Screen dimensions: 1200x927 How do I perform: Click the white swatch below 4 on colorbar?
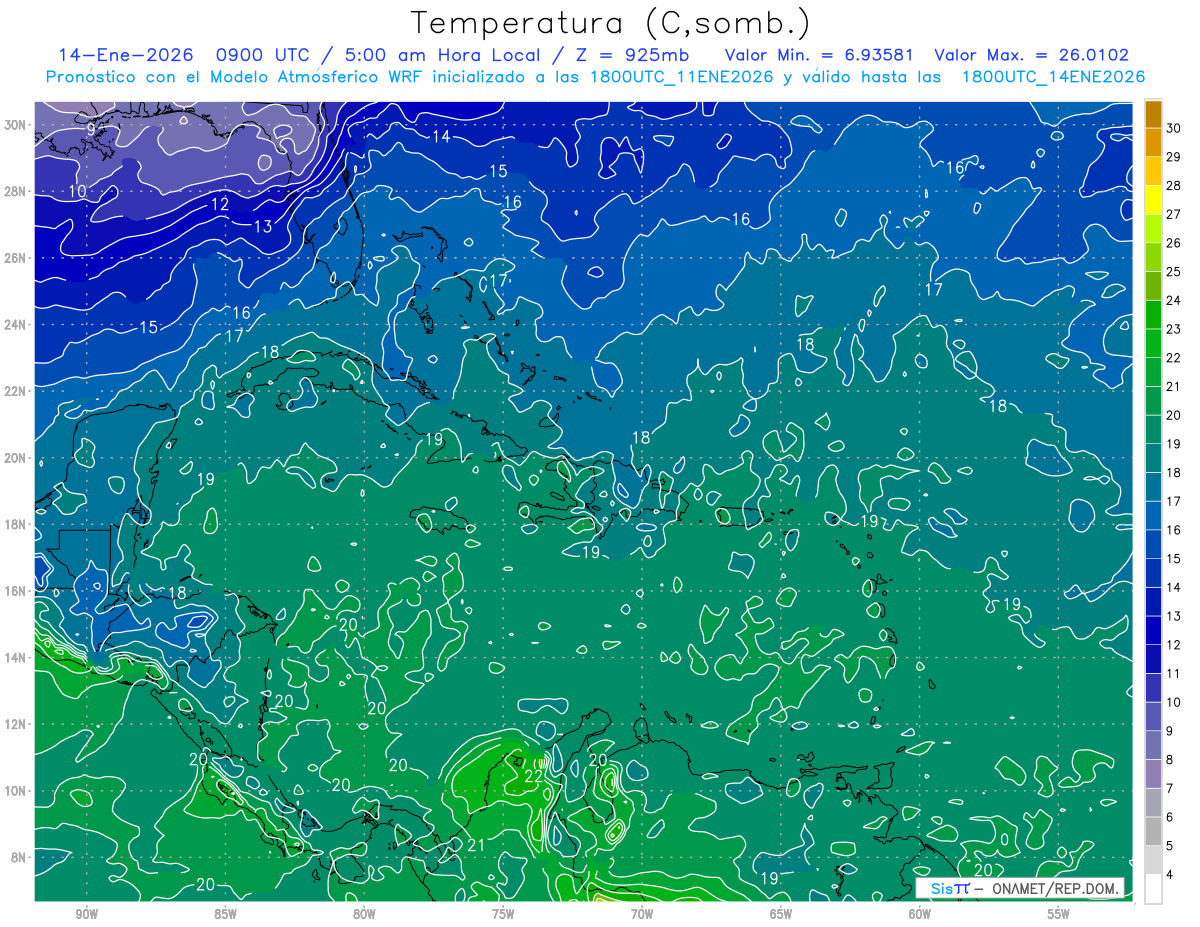[1153, 889]
